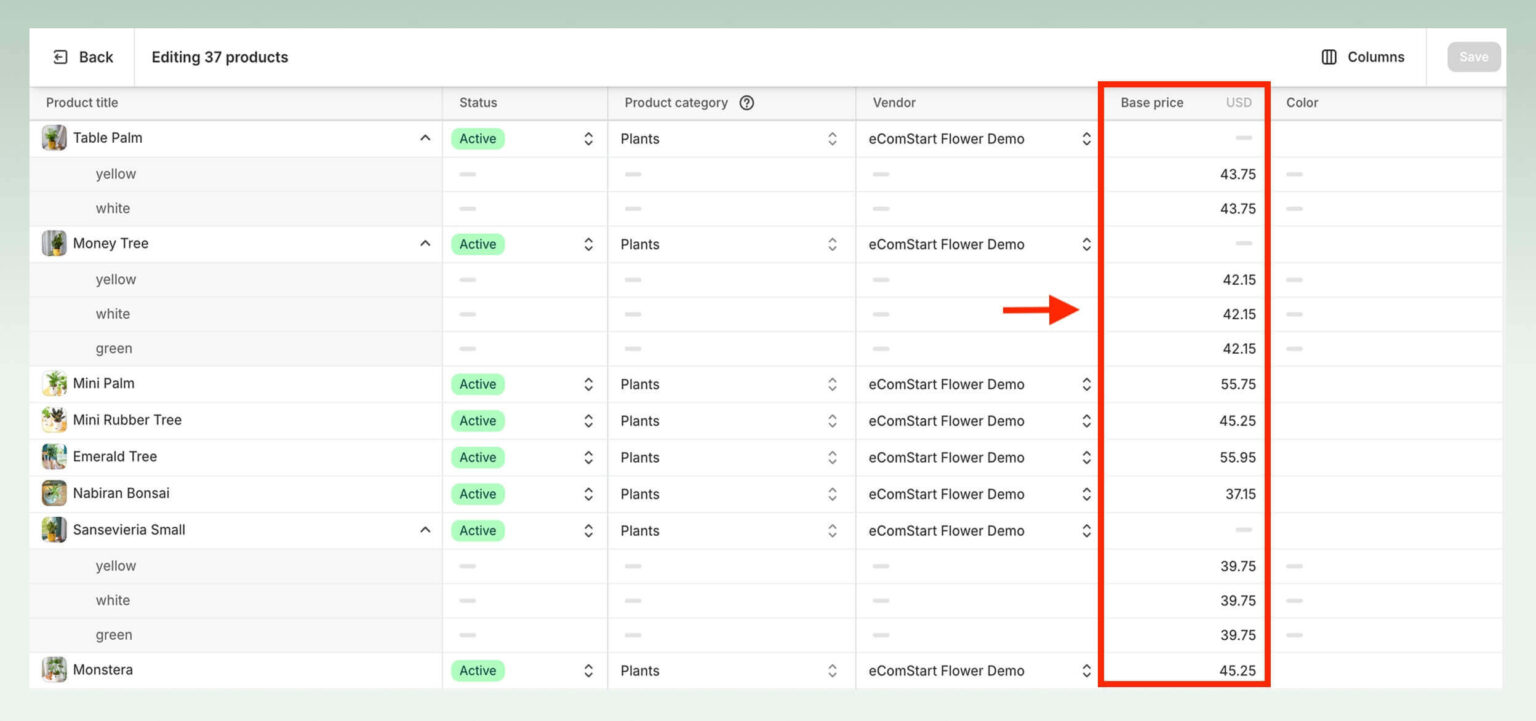The width and height of the screenshot is (1536, 721).
Task: Click the Product title column header
Action: pyautogui.click(x=82, y=102)
